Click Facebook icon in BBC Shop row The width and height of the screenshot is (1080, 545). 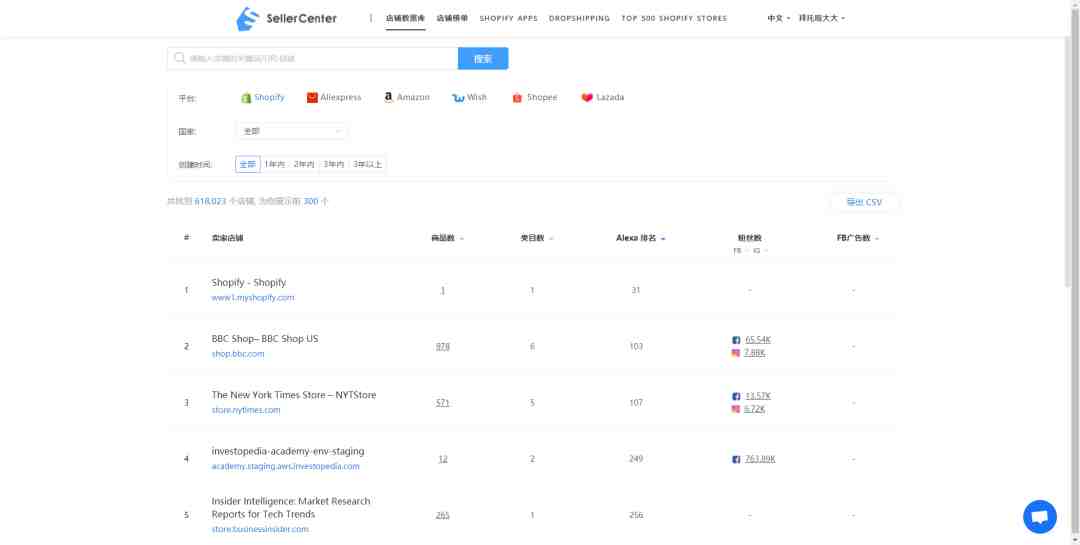tap(736, 340)
